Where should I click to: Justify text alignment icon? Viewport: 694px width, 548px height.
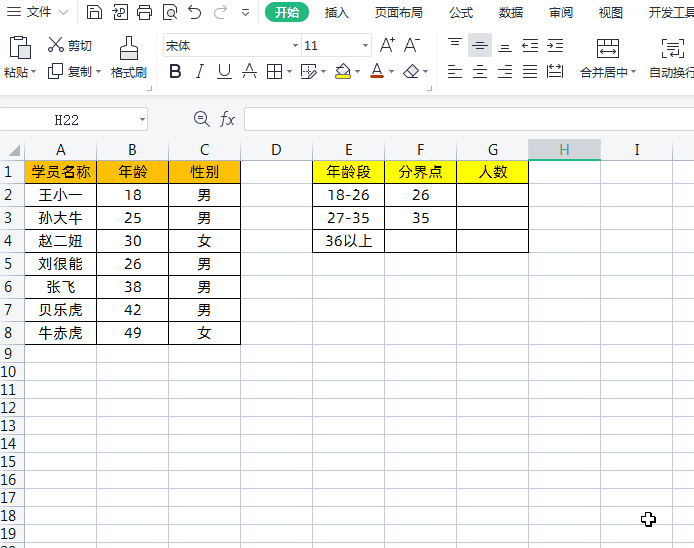pyautogui.click(x=530, y=71)
